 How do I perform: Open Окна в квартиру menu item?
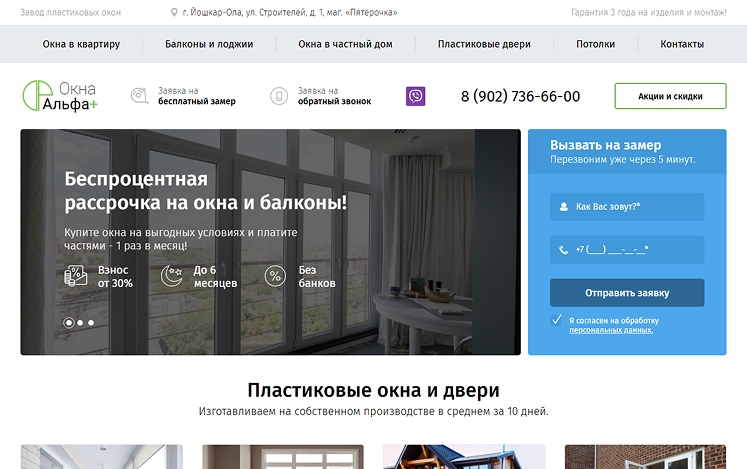click(x=81, y=44)
